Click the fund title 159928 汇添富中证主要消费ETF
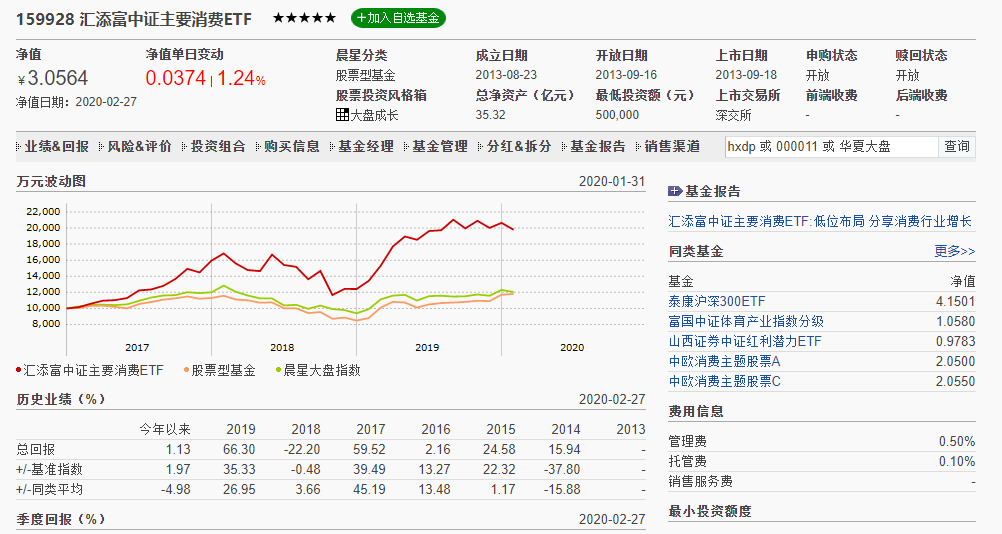Screen dimensions: 1002x534 tap(134, 19)
